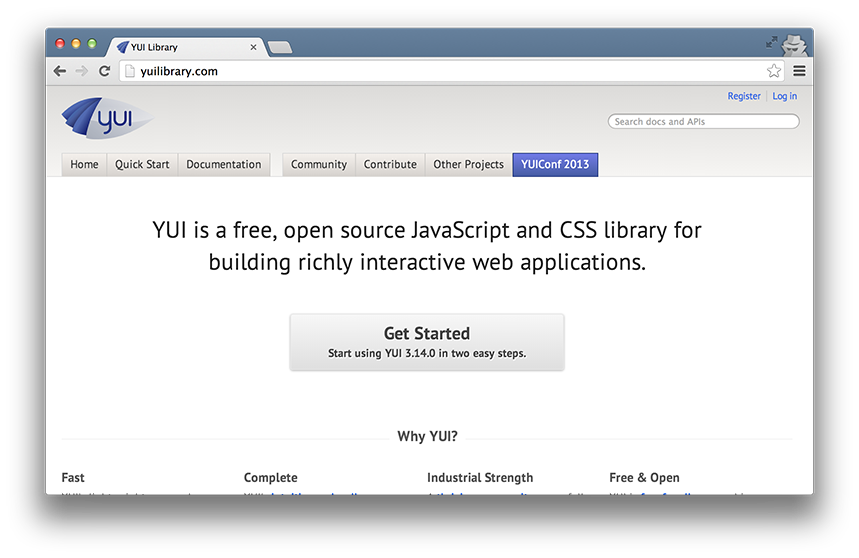This screenshot has width=859, height=558.
Task: Go back using the browser back arrow
Action: pyautogui.click(x=60, y=71)
